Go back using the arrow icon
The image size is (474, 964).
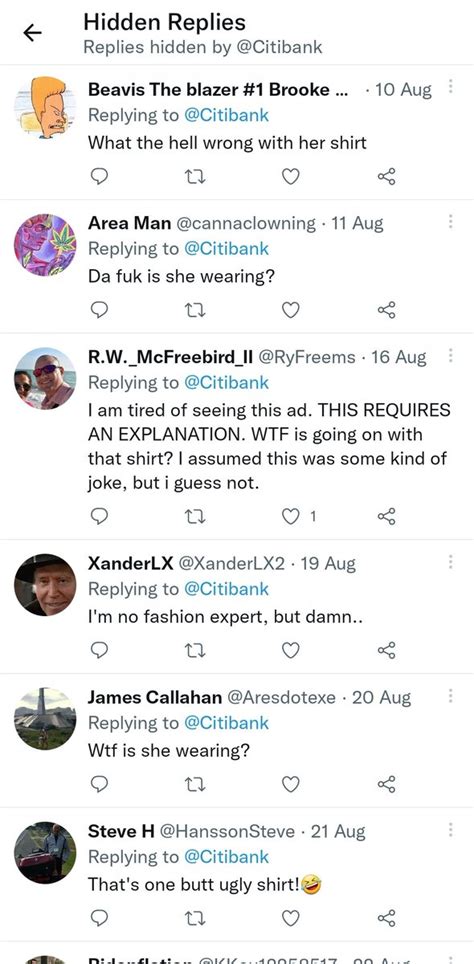point(32,34)
